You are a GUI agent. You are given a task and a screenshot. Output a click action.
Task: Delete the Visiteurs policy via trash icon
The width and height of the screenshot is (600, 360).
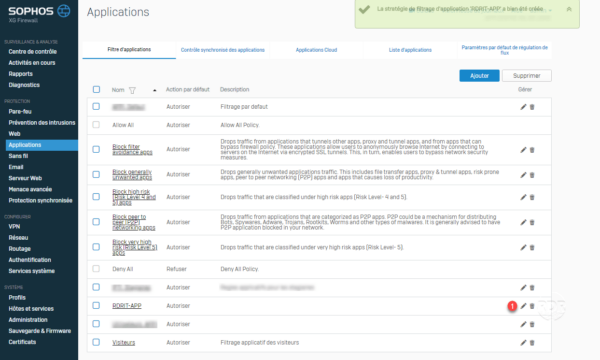[x=532, y=343]
